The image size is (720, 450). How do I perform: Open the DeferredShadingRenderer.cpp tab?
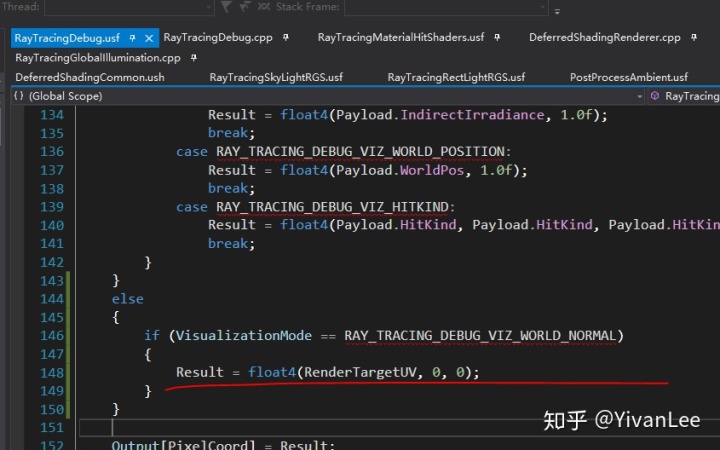coord(604,38)
